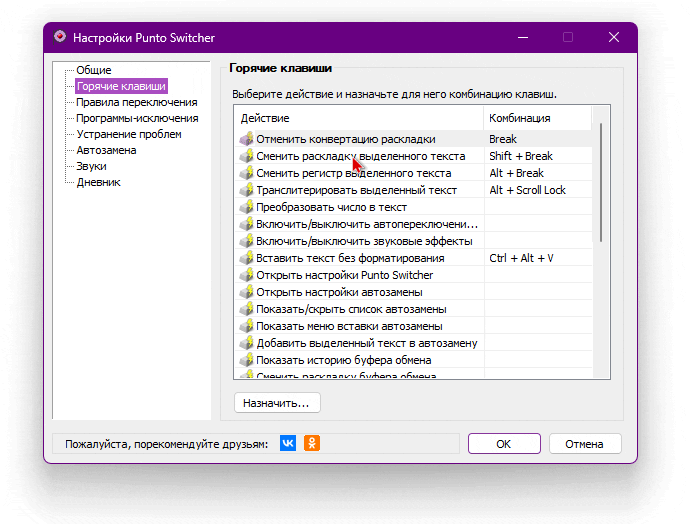This screenshot has height=524, width=690.
Task: Click icon beside Показать историю буфера обмена
Action: [246, 360]
